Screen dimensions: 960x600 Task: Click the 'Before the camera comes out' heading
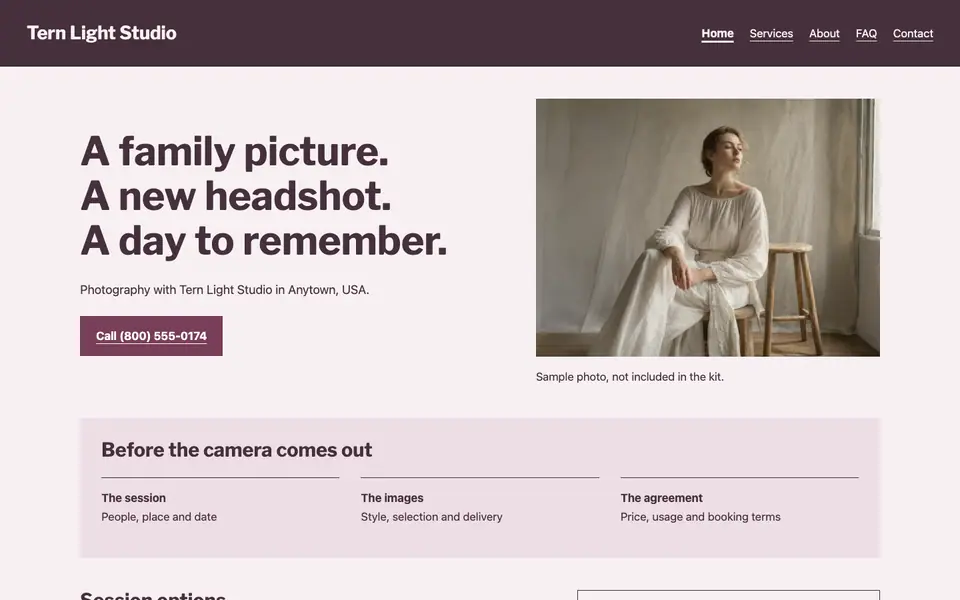(x=236, y=450)
